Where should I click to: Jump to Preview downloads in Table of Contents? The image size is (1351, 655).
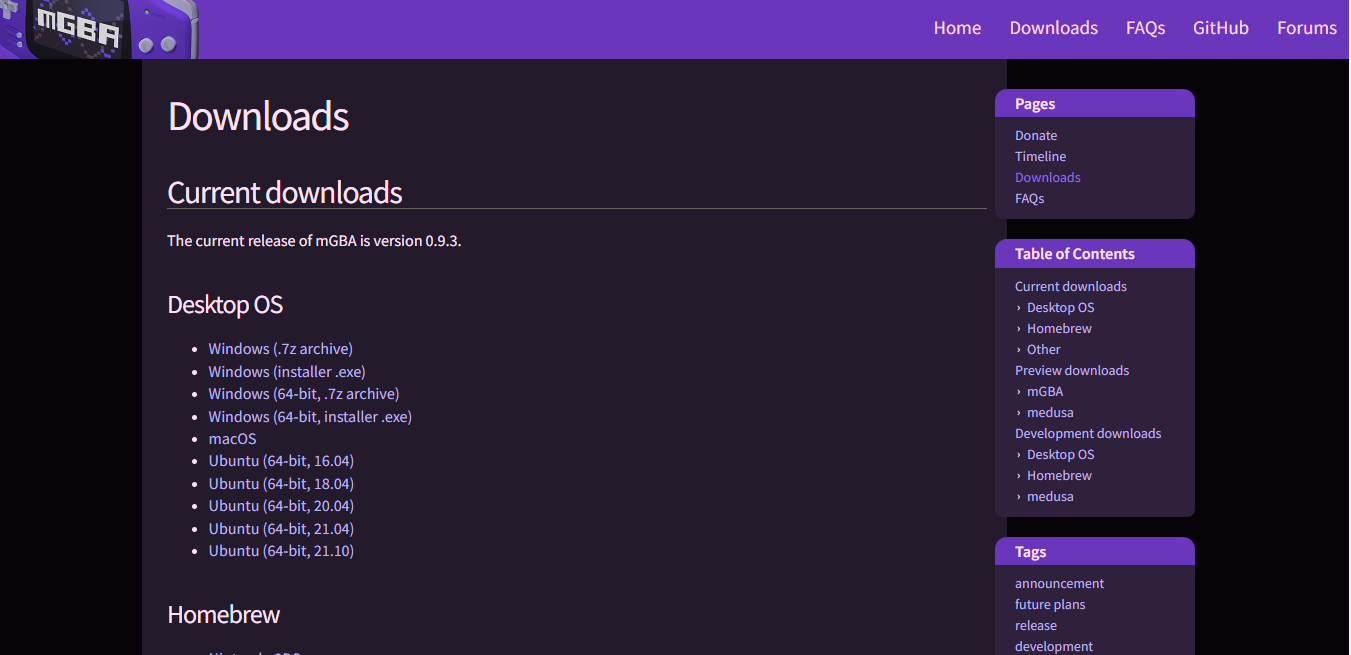pos(1071,371)
